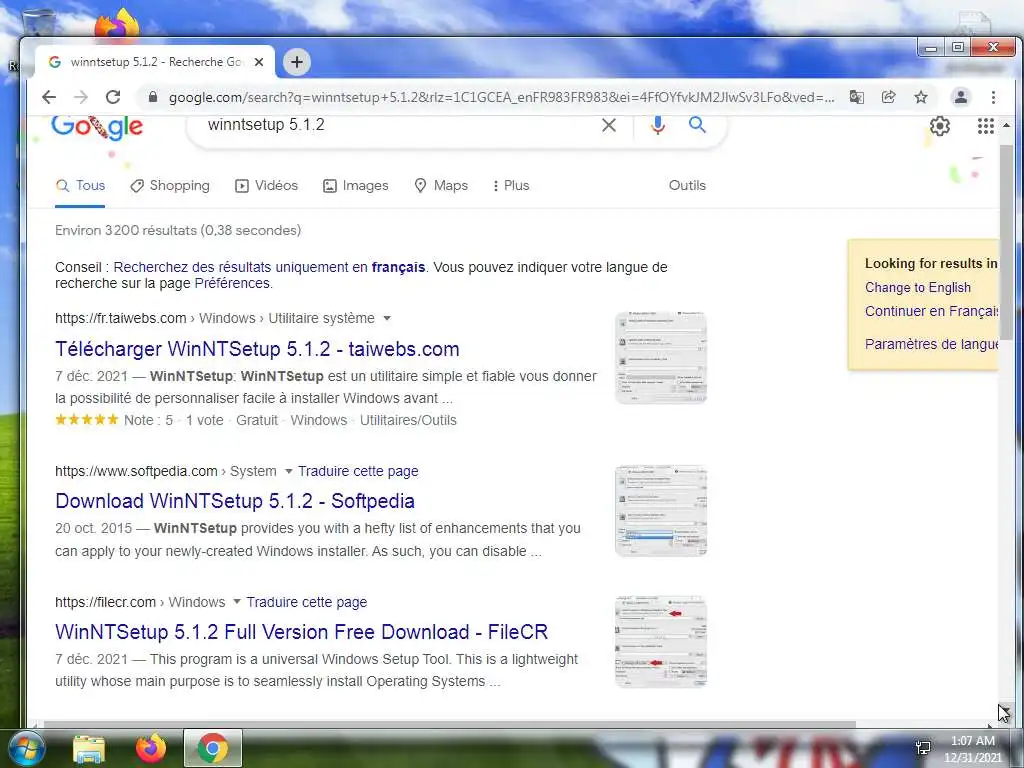This screenshot has width=1024, height=768.
Task: Reload the page
Action: pyautogui.click(x=113, y=97)
